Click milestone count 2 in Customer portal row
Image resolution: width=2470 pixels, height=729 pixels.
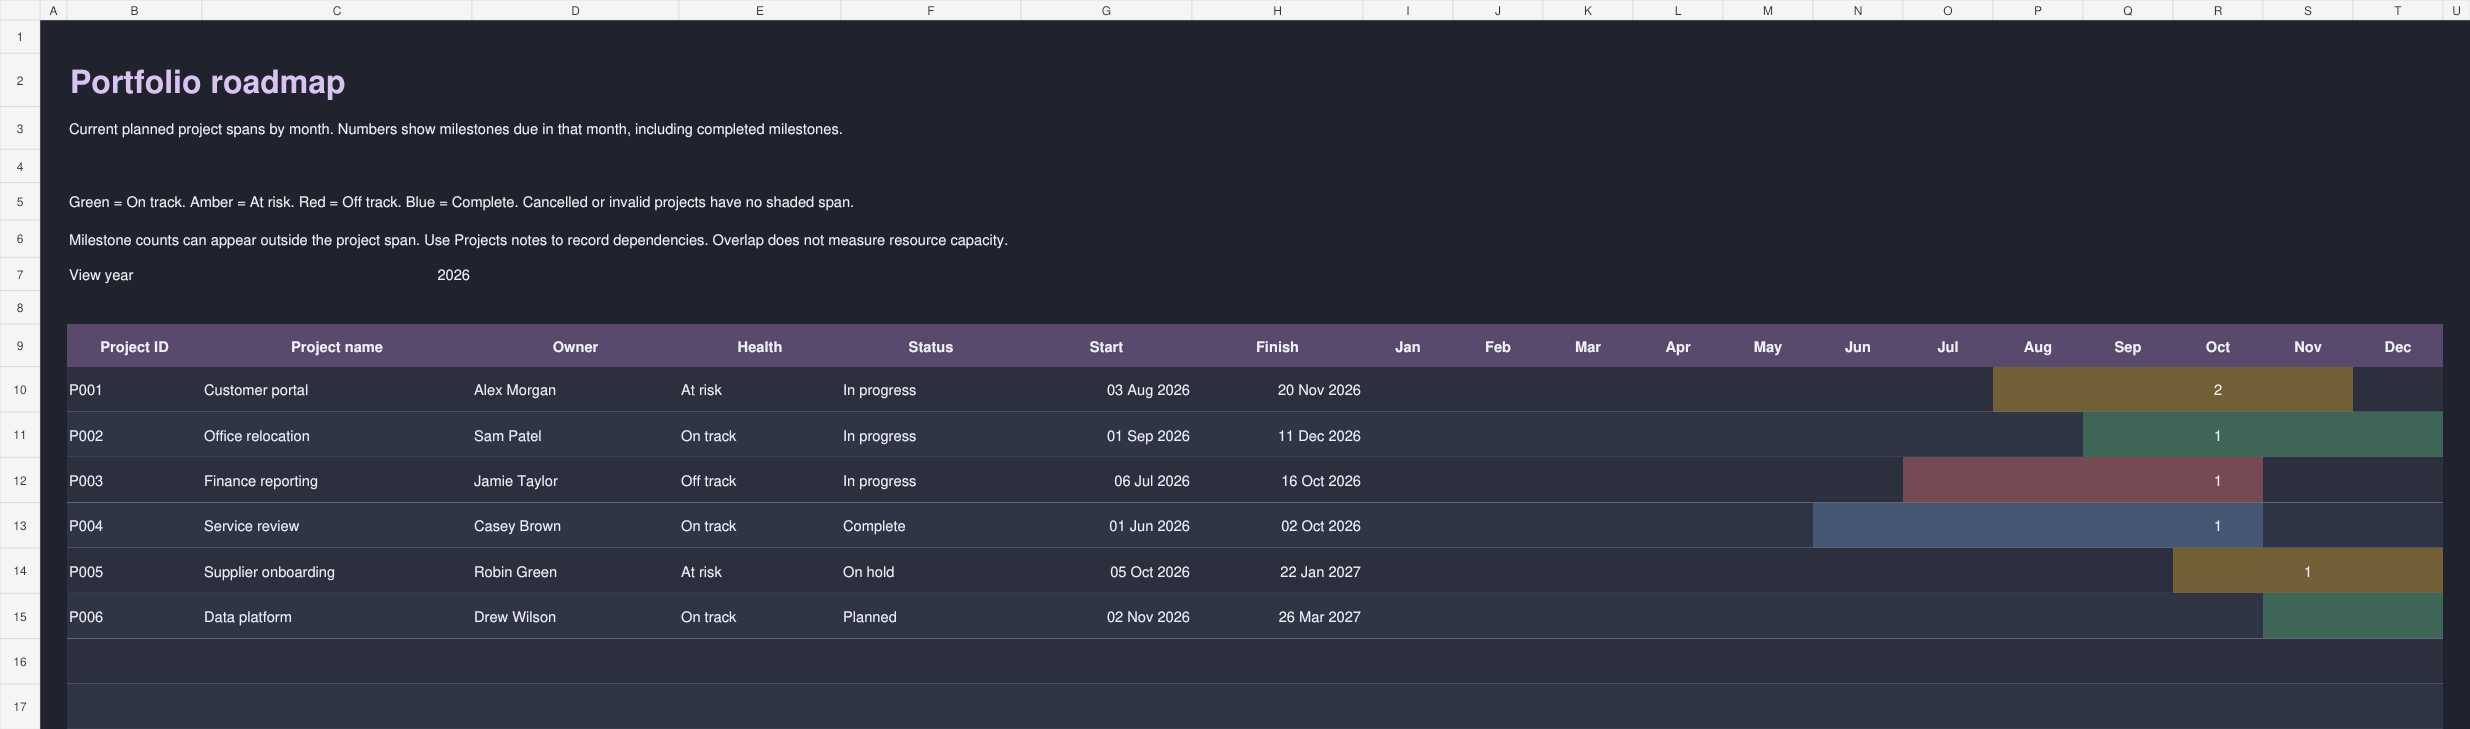coord(2218,390)
